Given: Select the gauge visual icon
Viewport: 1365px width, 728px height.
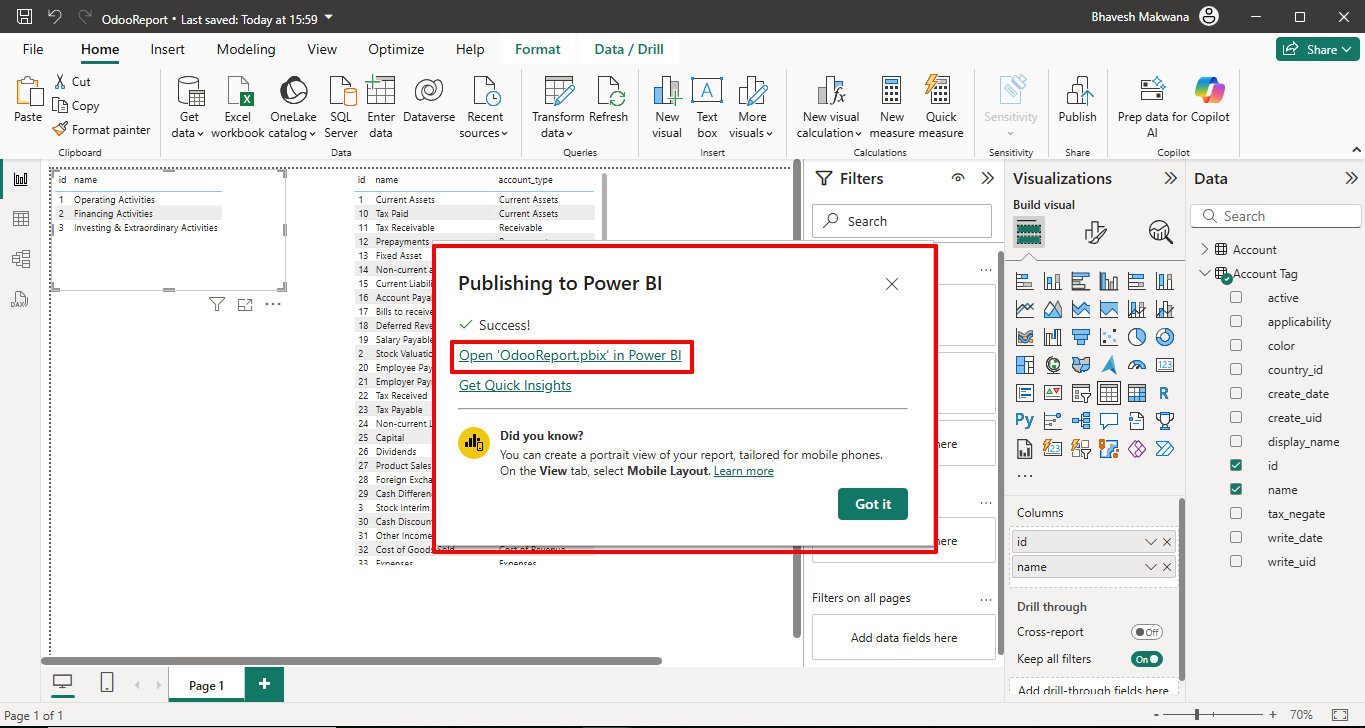Looking at the screenshot, I should coord(1136,365).
